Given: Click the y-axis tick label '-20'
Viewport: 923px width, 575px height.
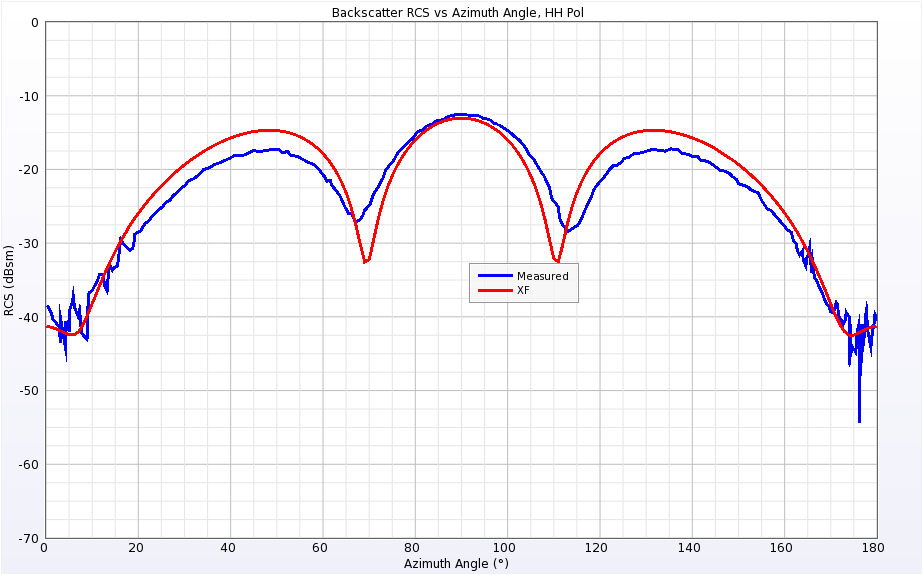Looking at the screenshot, I should 30,169.
